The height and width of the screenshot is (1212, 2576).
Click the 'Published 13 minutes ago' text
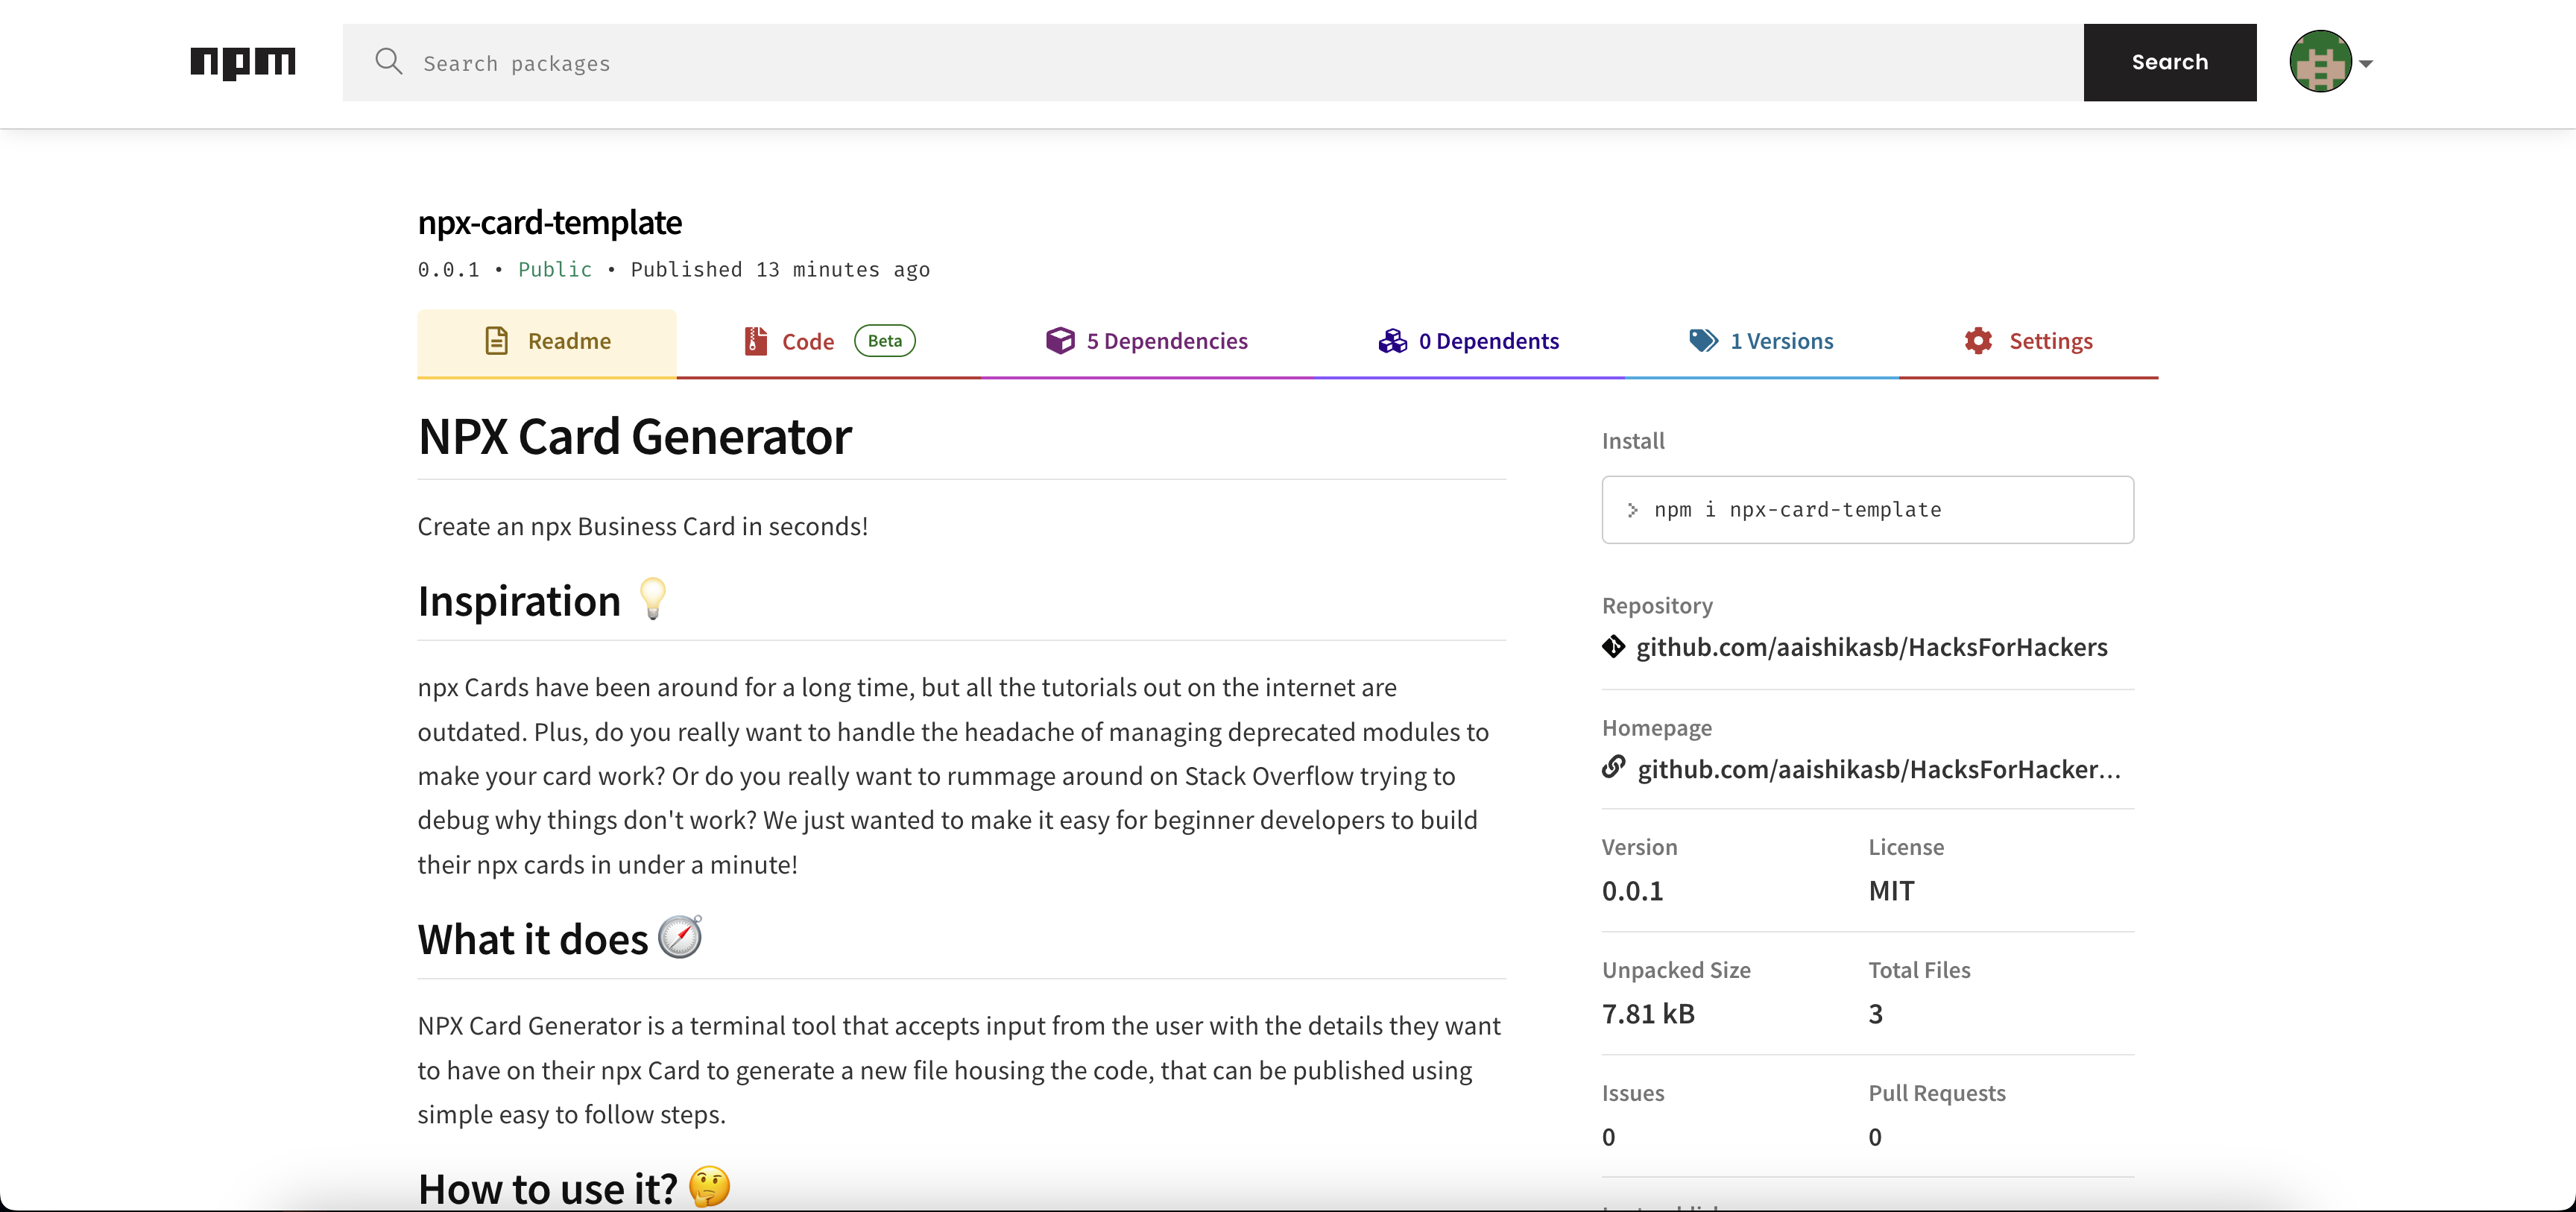[780, 270]
